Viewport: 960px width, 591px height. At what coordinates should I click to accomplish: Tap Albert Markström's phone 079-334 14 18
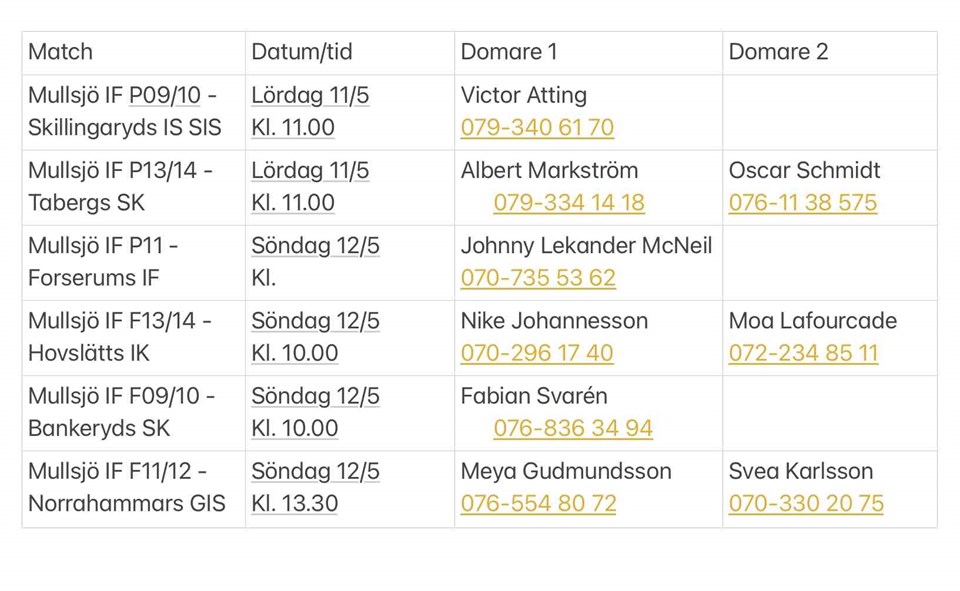pos(568,203)
